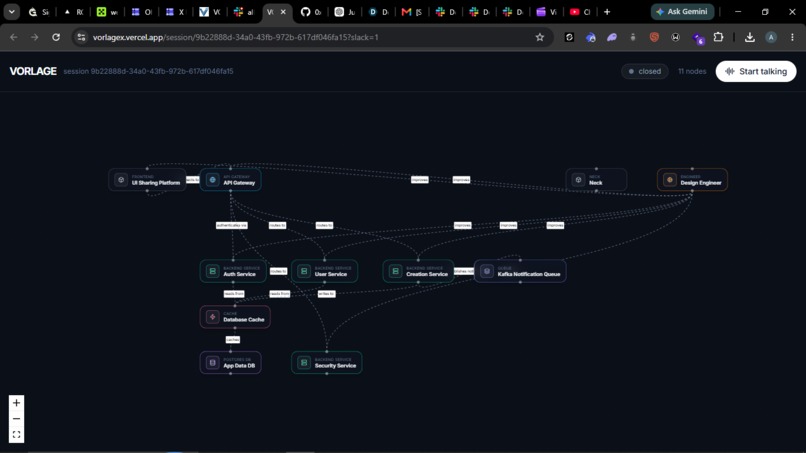Click the 'writes to' edge label
Image resolution: width=806 pixels, height=453 pixels.
tap(326, 294)
